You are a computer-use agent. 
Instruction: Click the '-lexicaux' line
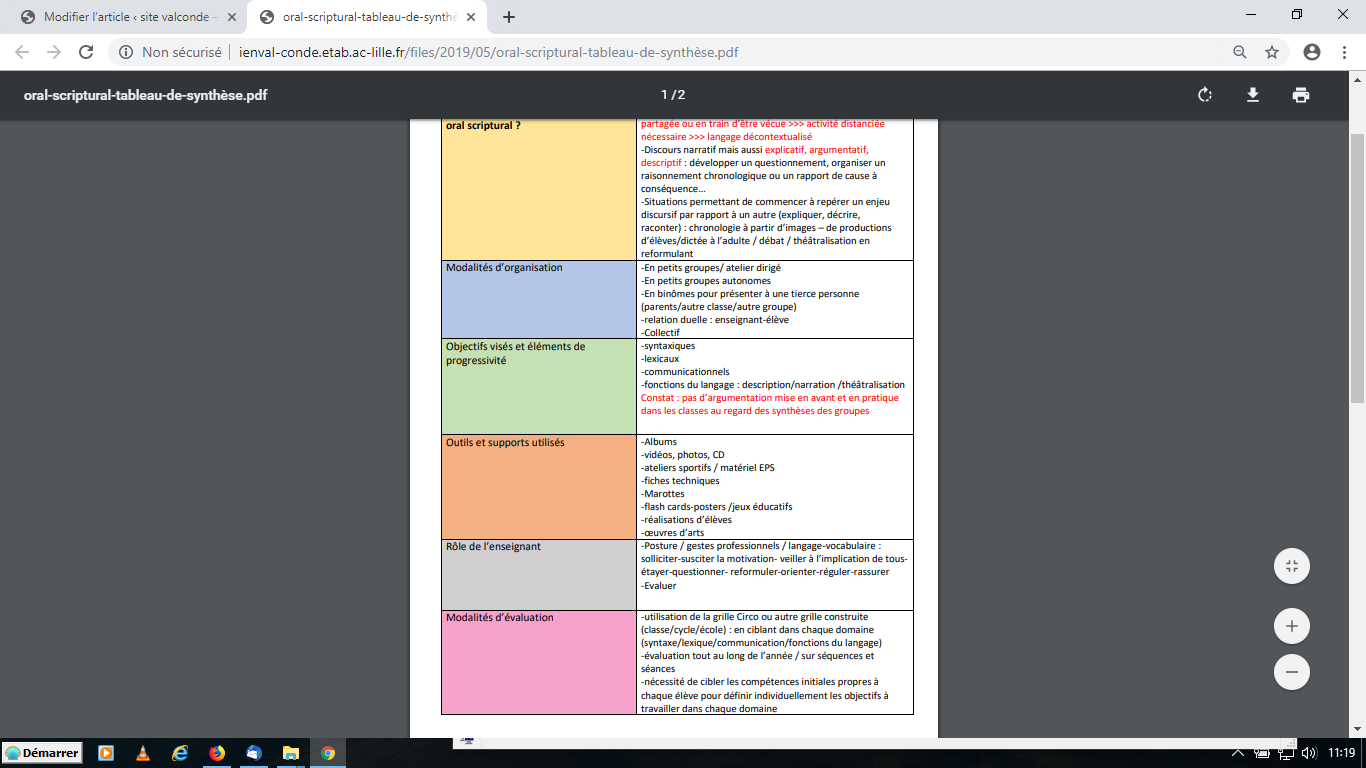pyautogui.click(x=660, y=359)
